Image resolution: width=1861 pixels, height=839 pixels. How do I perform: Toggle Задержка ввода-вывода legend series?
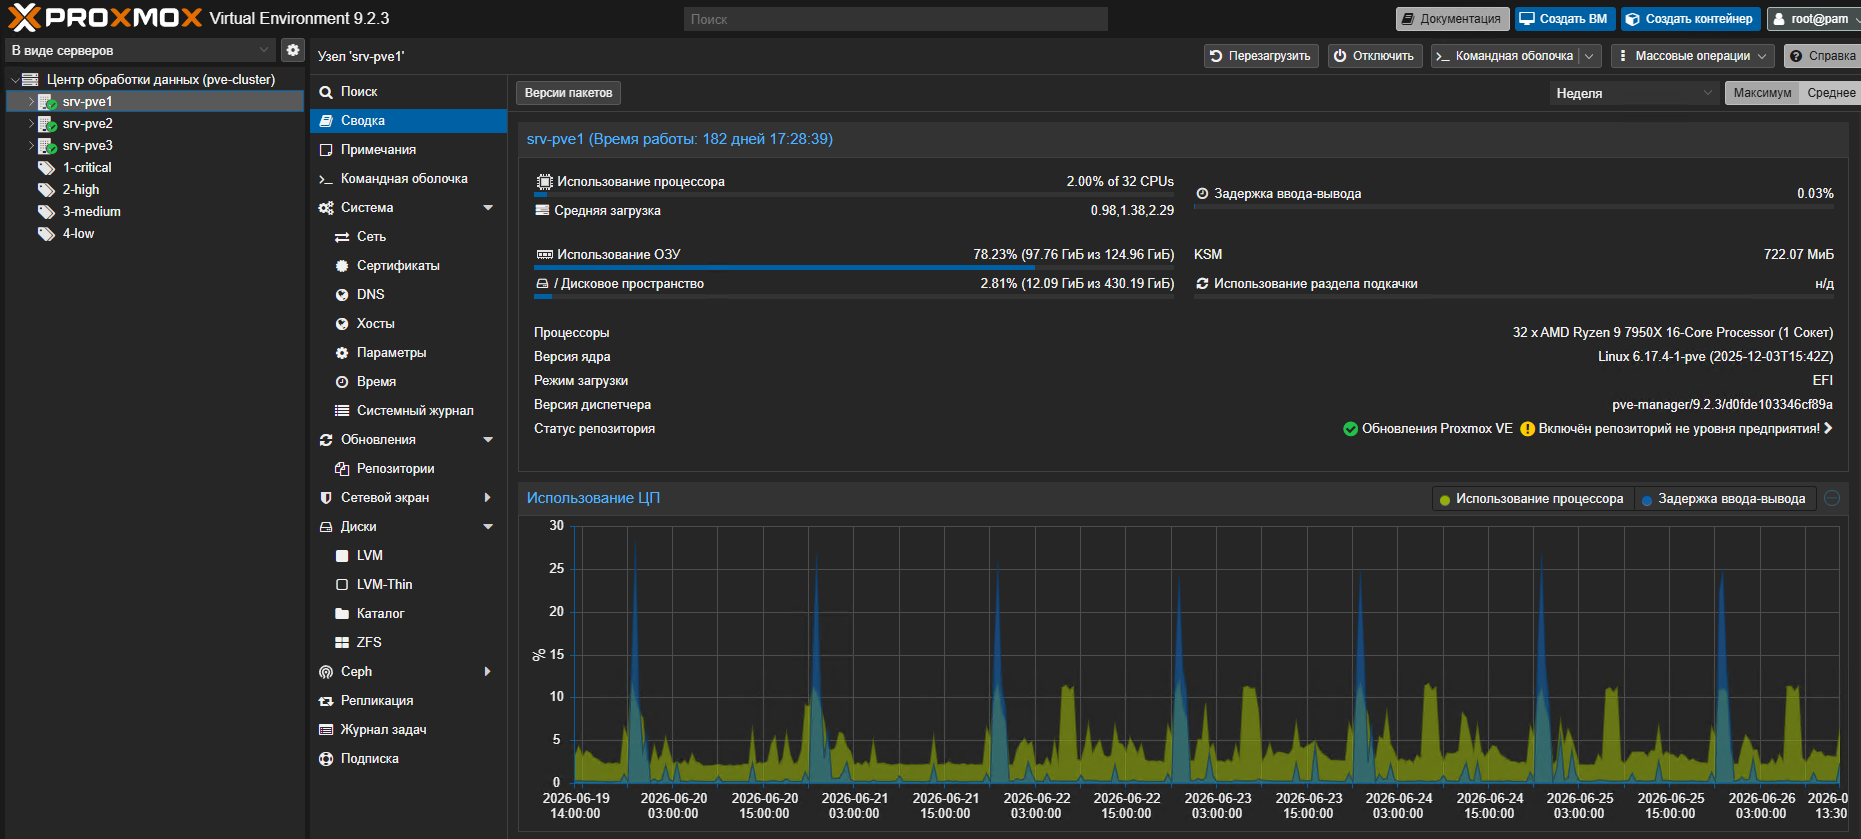[1724, 499]
